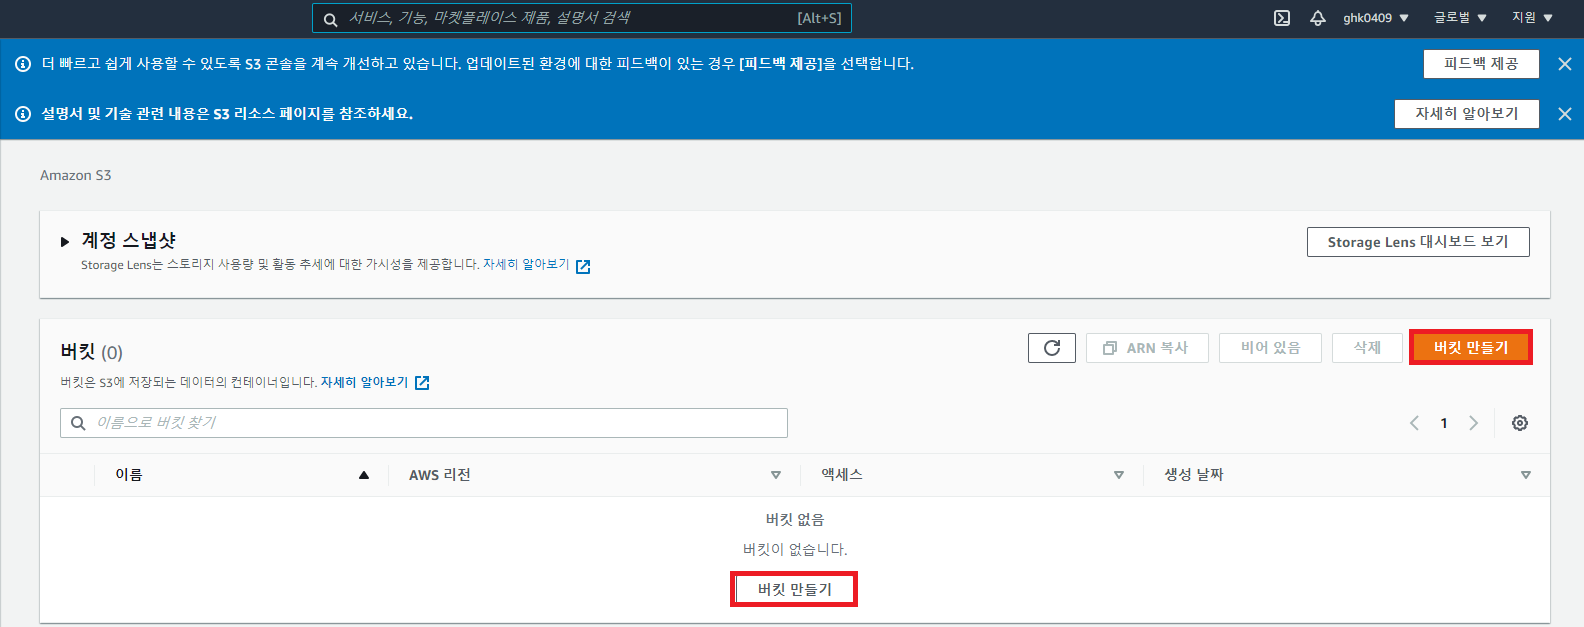
Task: Click the 자세히 알아보기 banner button
Action: coord(1466,114)
